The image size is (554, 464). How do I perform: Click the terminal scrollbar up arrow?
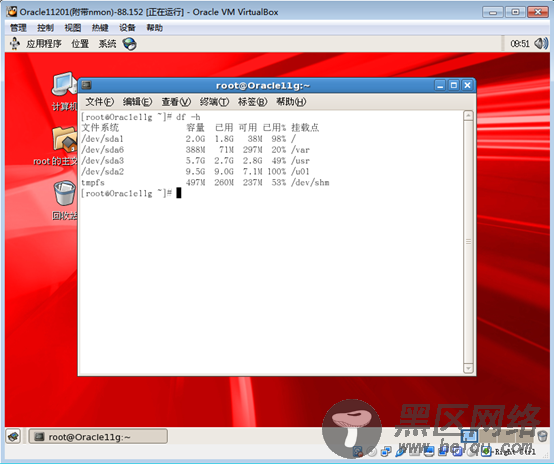pyautogui.click(x=468, y=116)
